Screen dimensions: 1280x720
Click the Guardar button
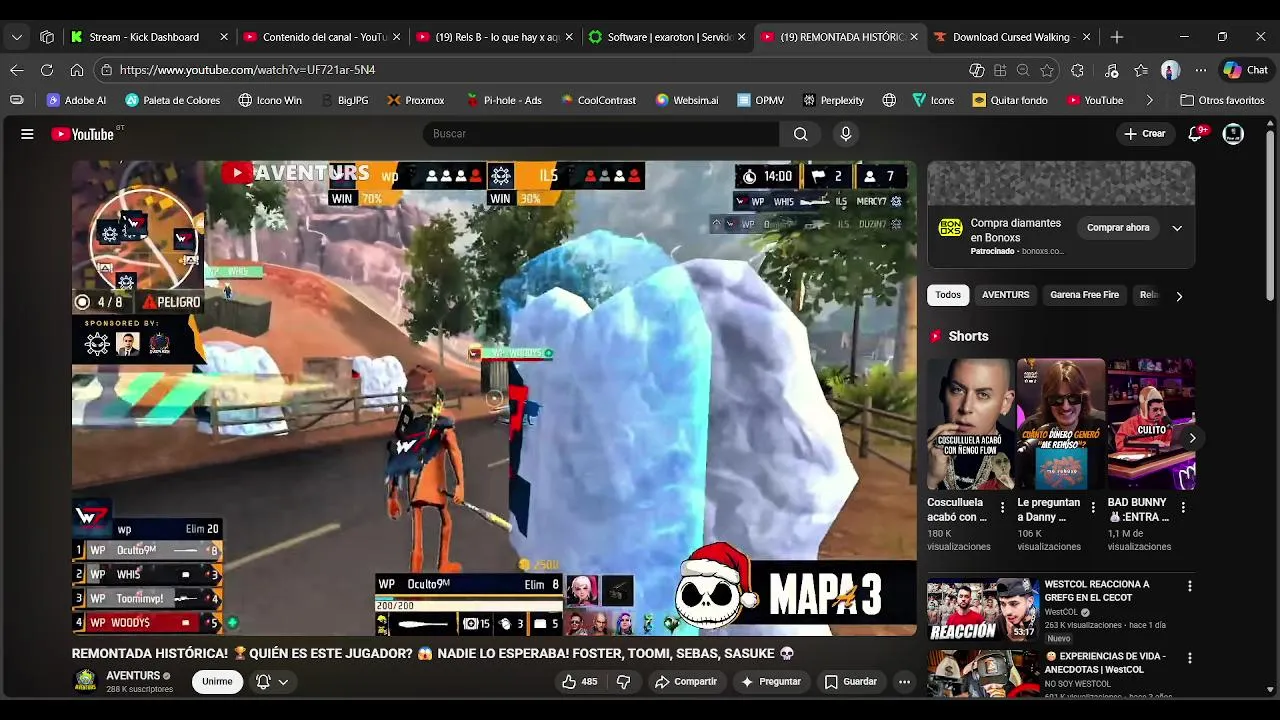click(x=851, y=682)
